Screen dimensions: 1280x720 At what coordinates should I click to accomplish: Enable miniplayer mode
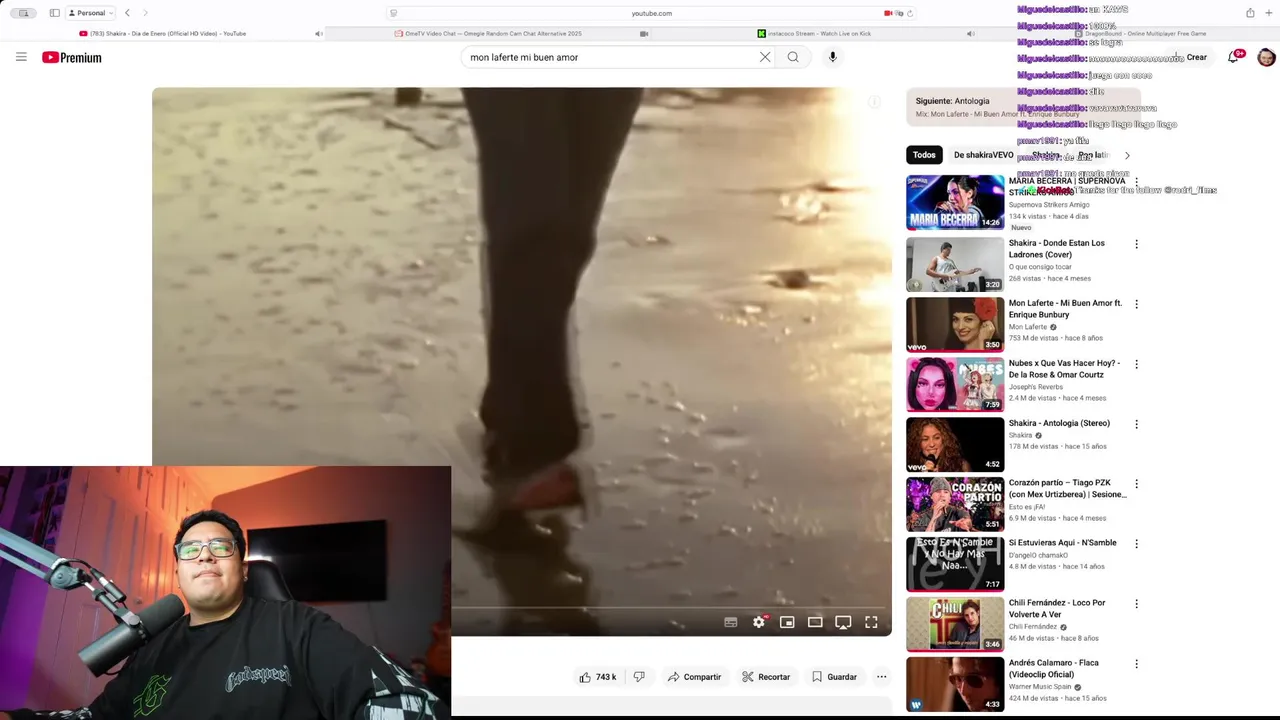pyautogui.click(x=787, y=622)
